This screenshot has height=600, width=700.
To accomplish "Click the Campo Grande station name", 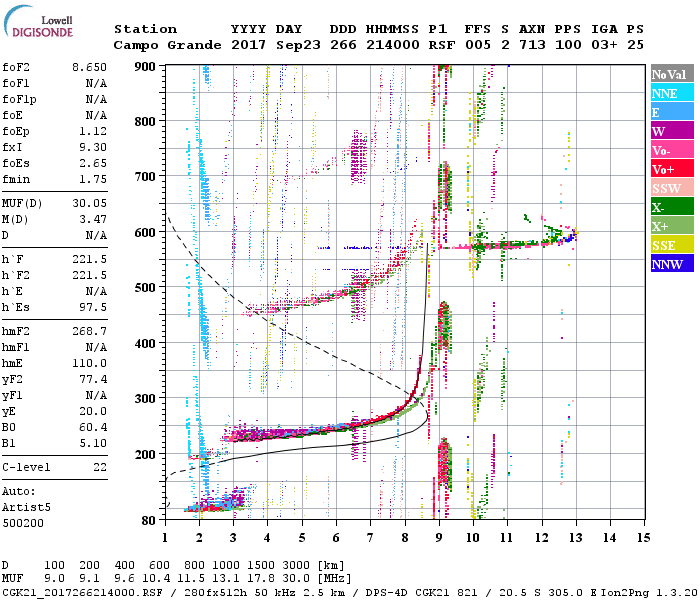I will tap(167, 45).
